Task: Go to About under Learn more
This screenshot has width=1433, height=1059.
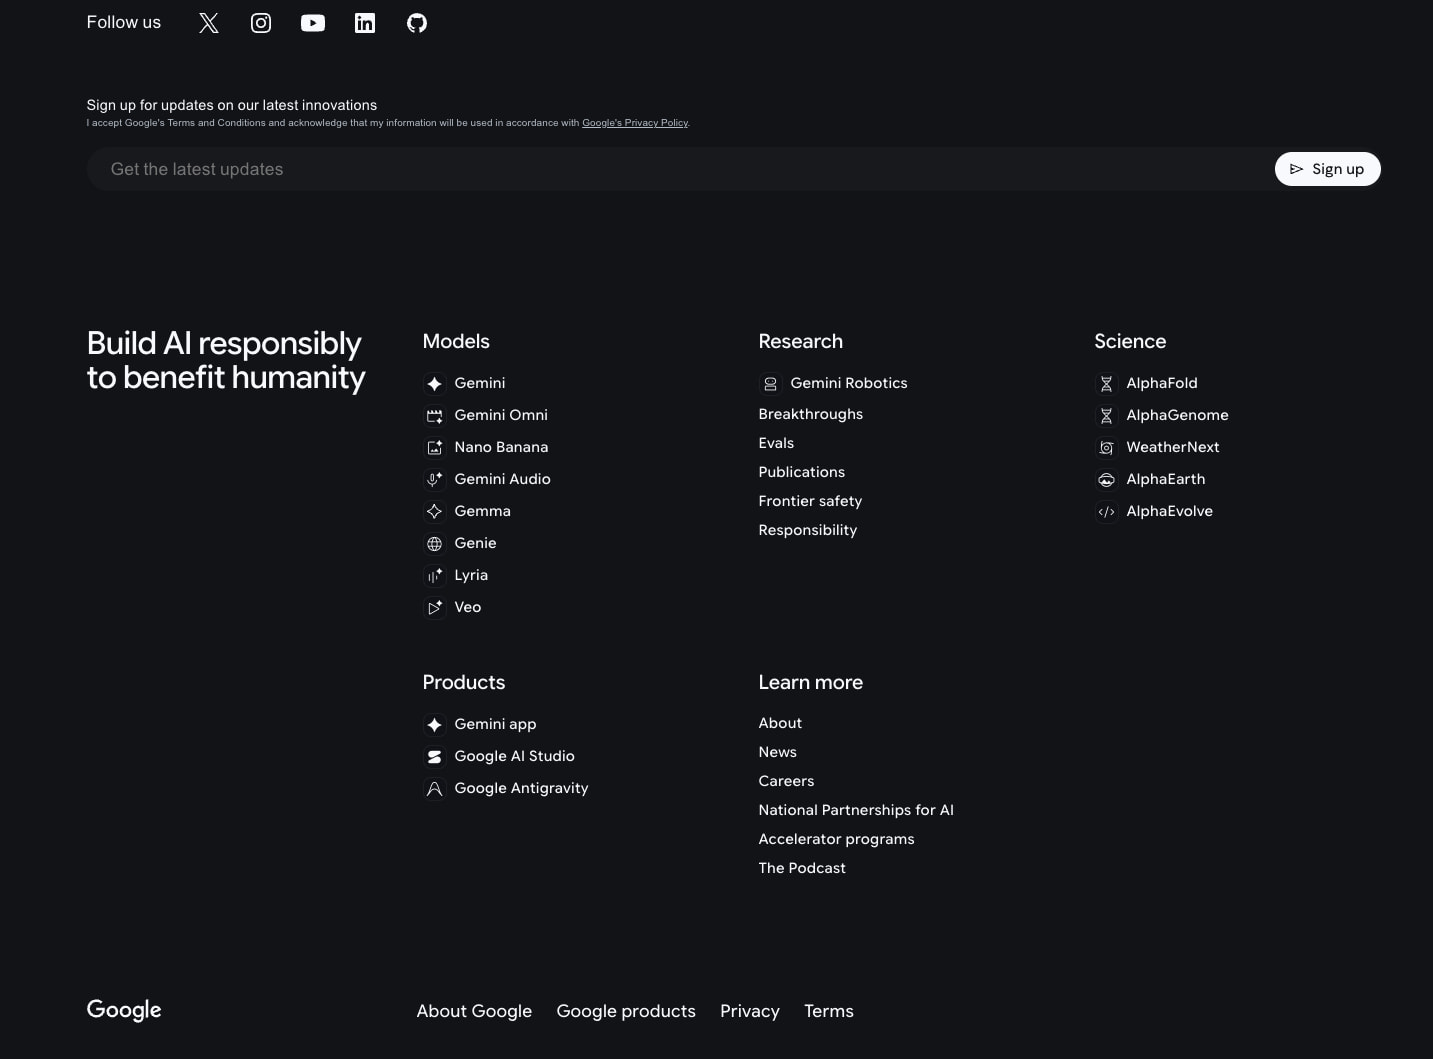Action: tap(780, 723)
